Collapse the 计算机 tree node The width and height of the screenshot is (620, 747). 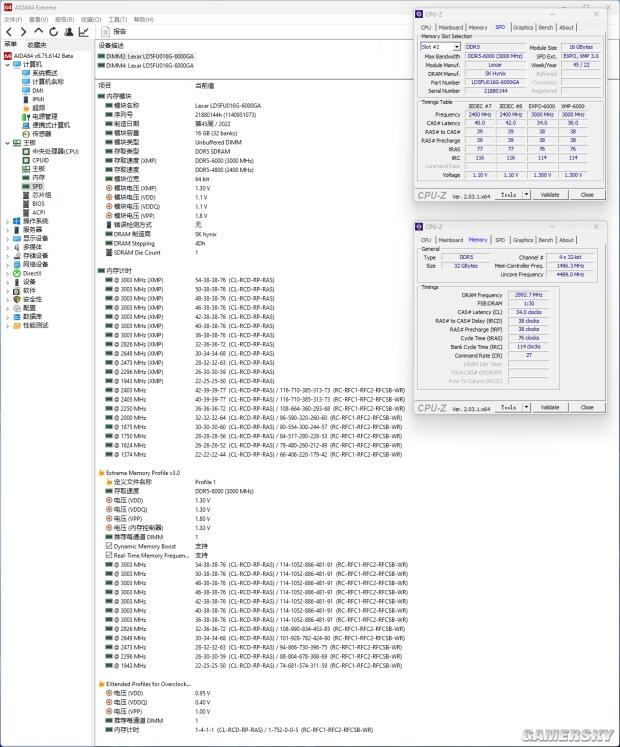(7, 64)
